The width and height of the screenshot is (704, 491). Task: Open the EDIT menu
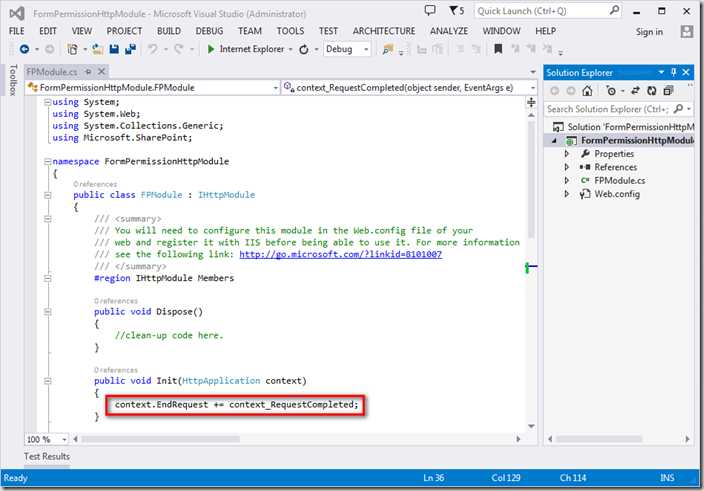coord(48,31)
